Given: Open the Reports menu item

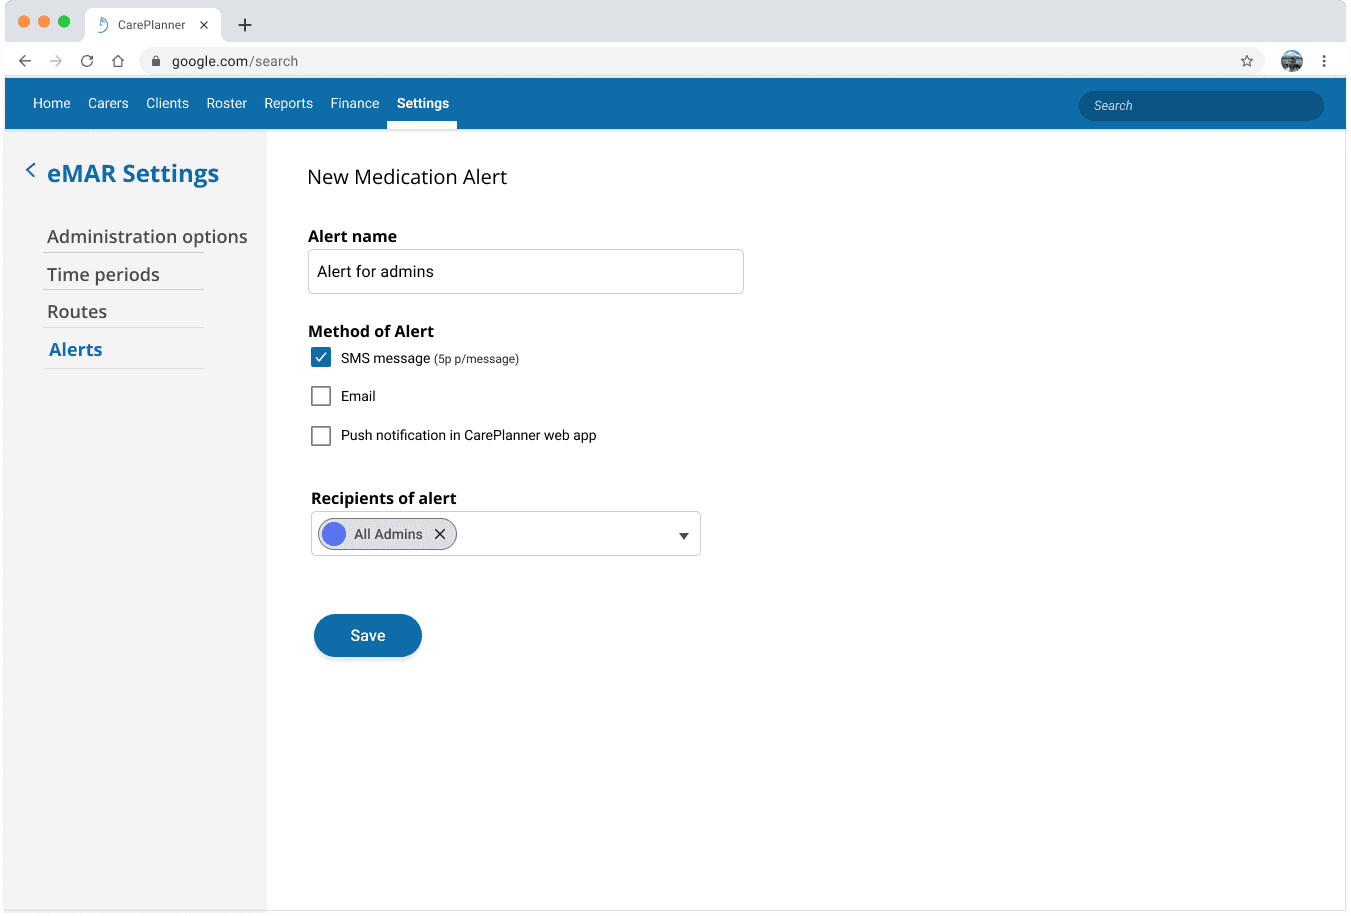Looking at the screenshot, I should [289, 103].
